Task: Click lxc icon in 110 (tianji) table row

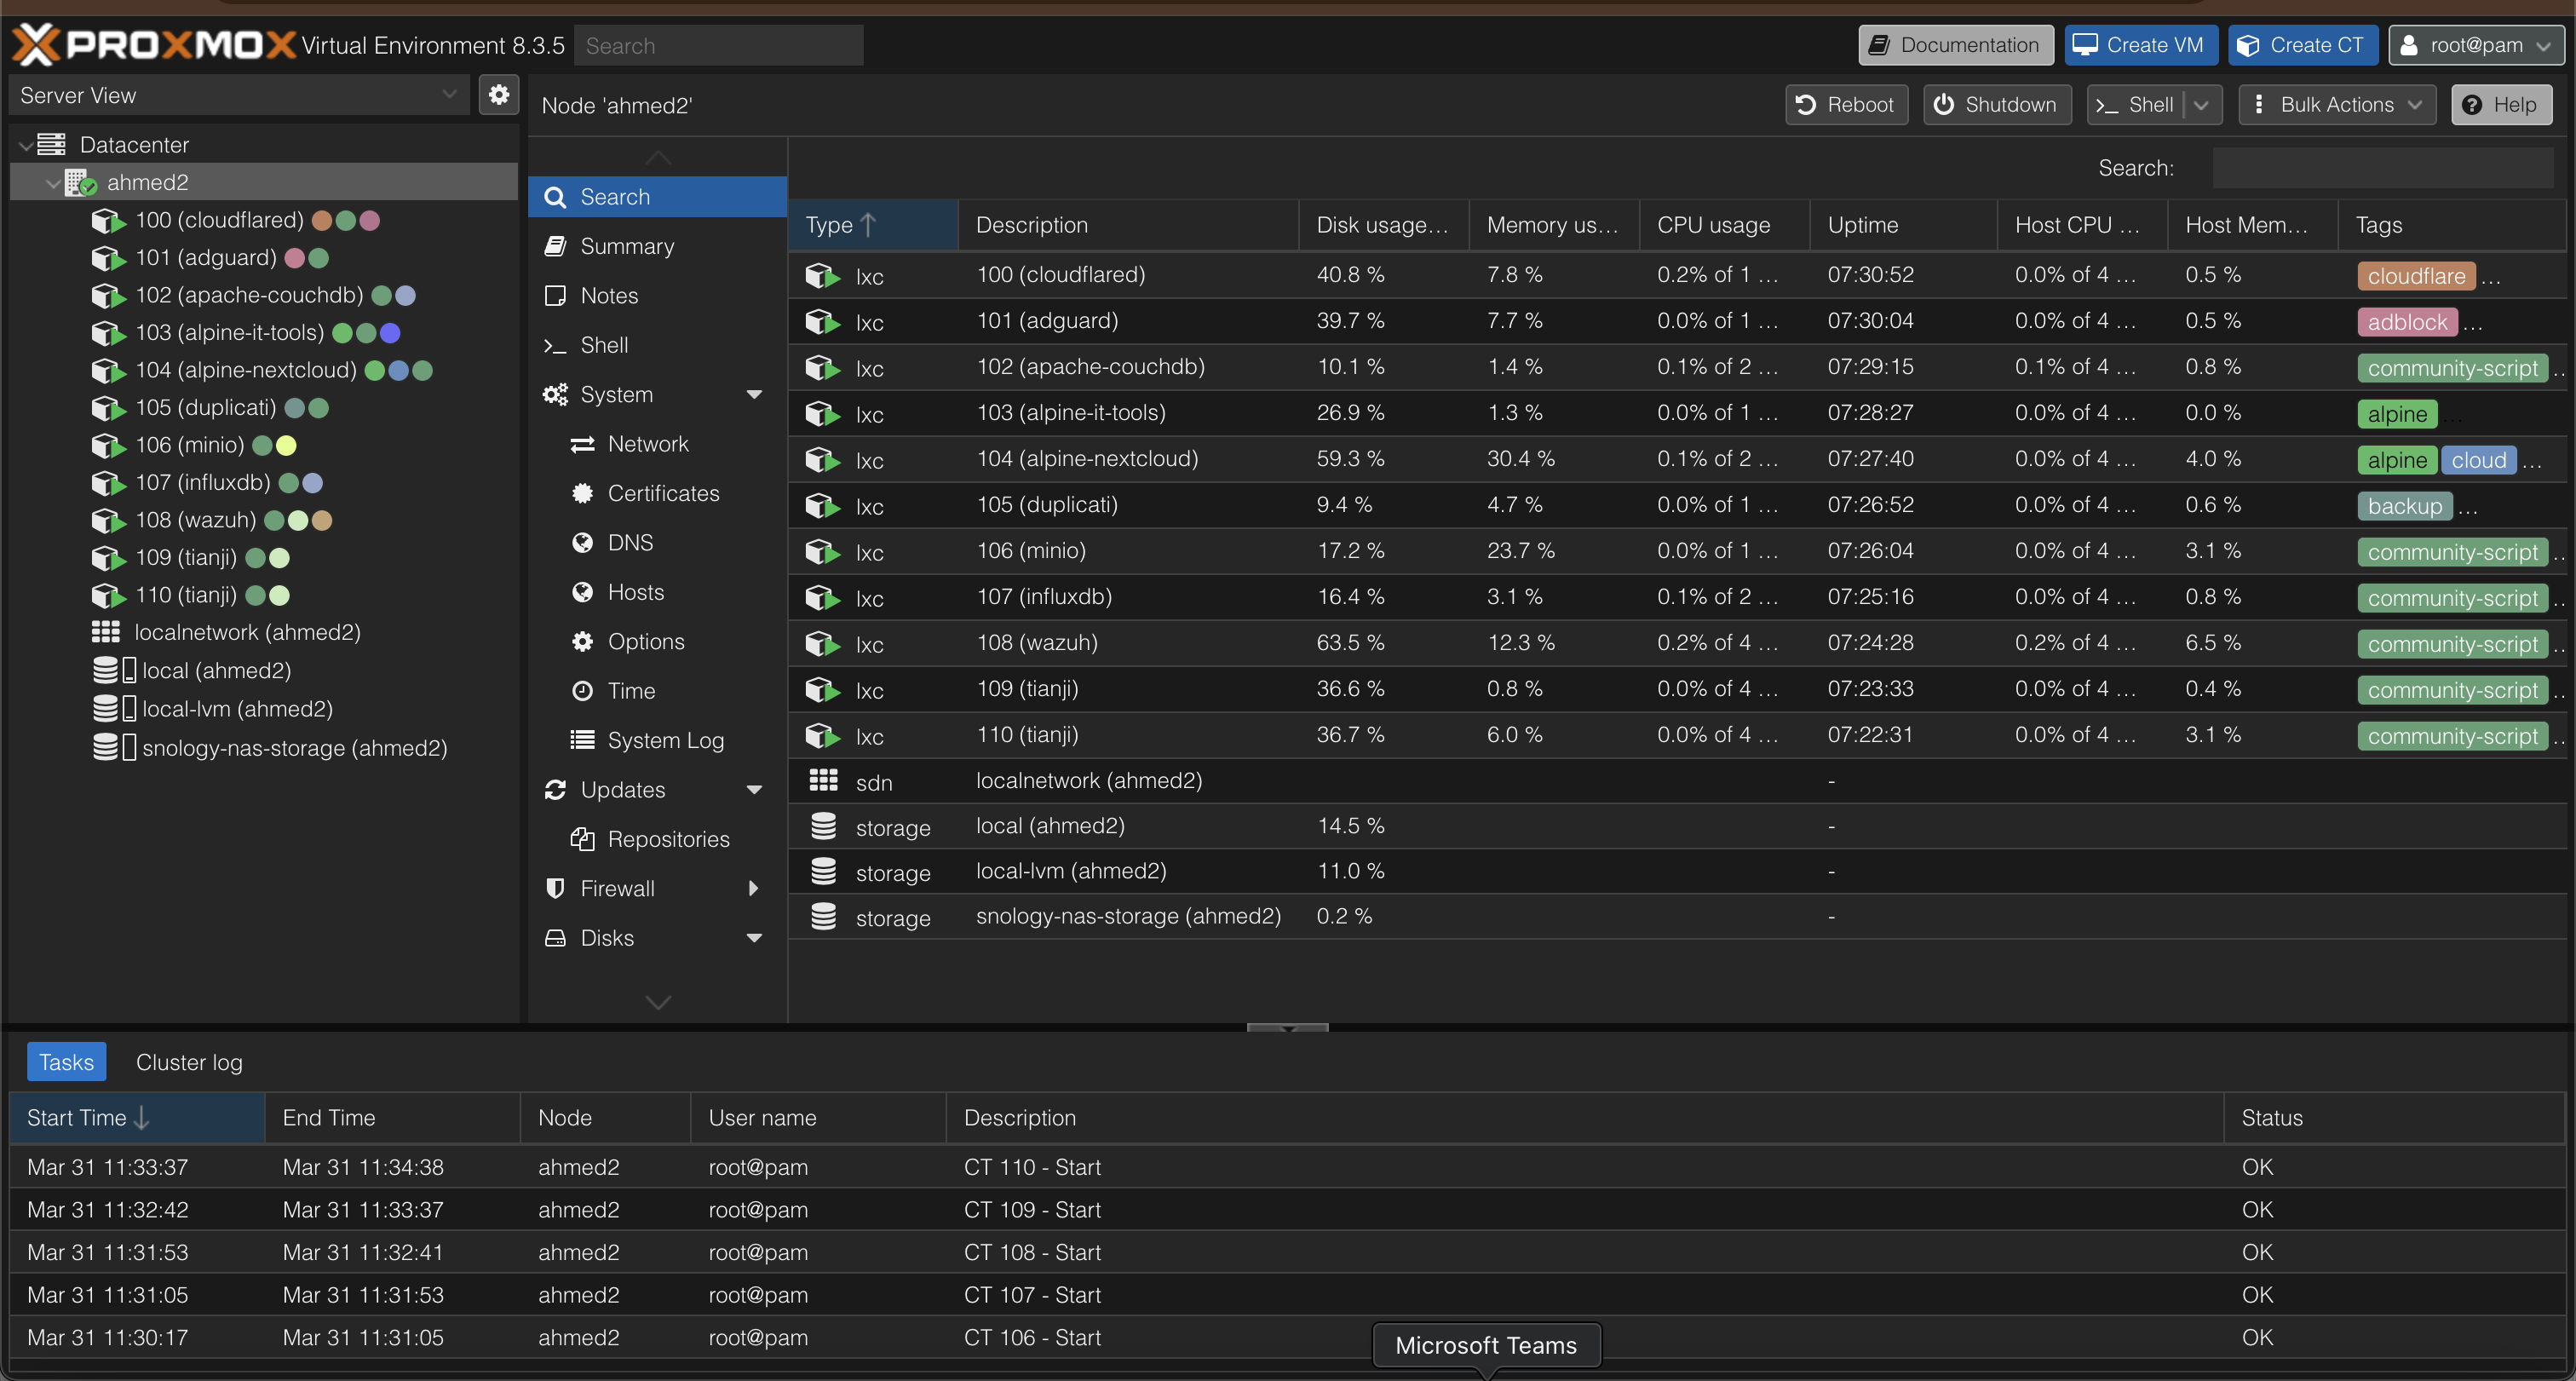Action: click(822, 736)
